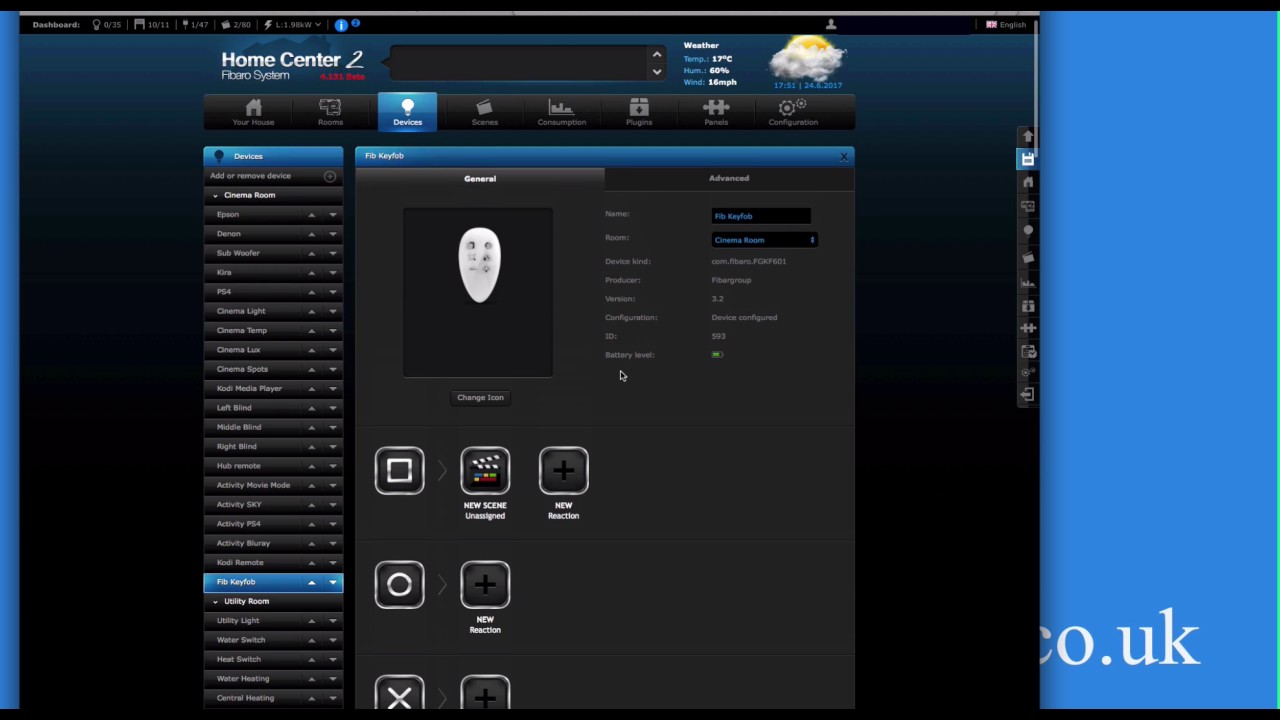Click the weather cloud sun icon
Screen dimensions: 1280x720
coord(806,60)
